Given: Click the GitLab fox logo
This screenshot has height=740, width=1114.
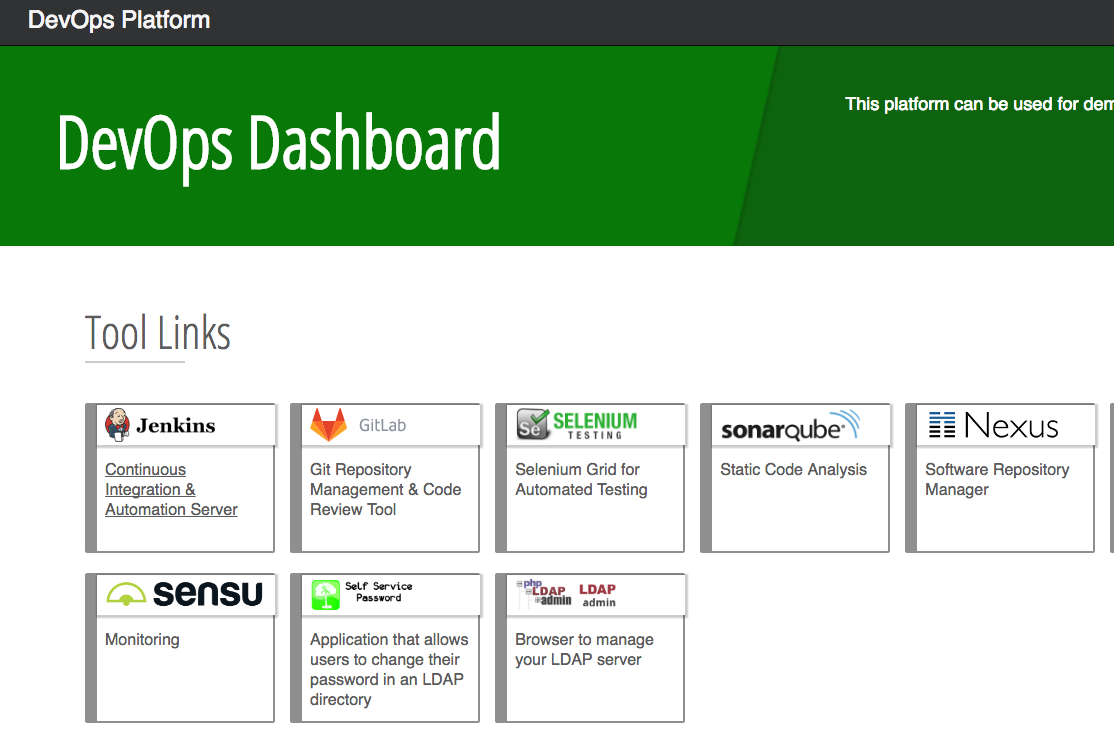Looking at the screenshot, I should 328,425.
